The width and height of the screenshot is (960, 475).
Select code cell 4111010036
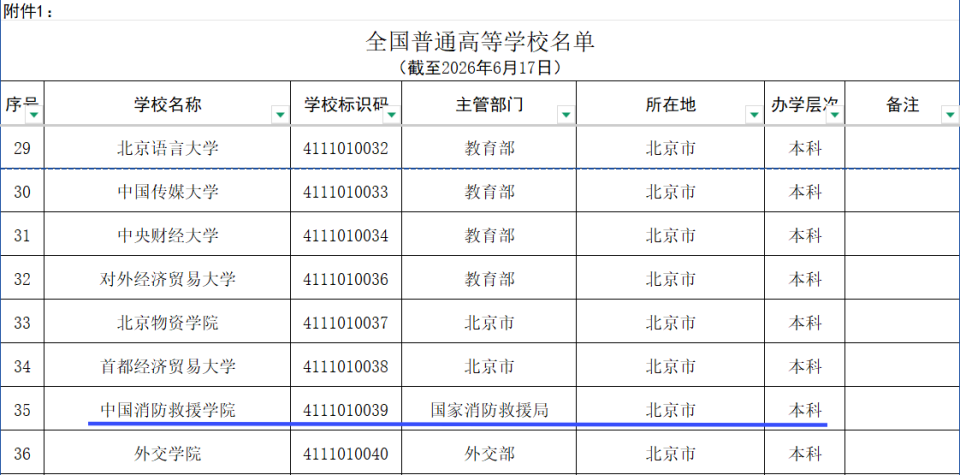[x=346, y=279]
